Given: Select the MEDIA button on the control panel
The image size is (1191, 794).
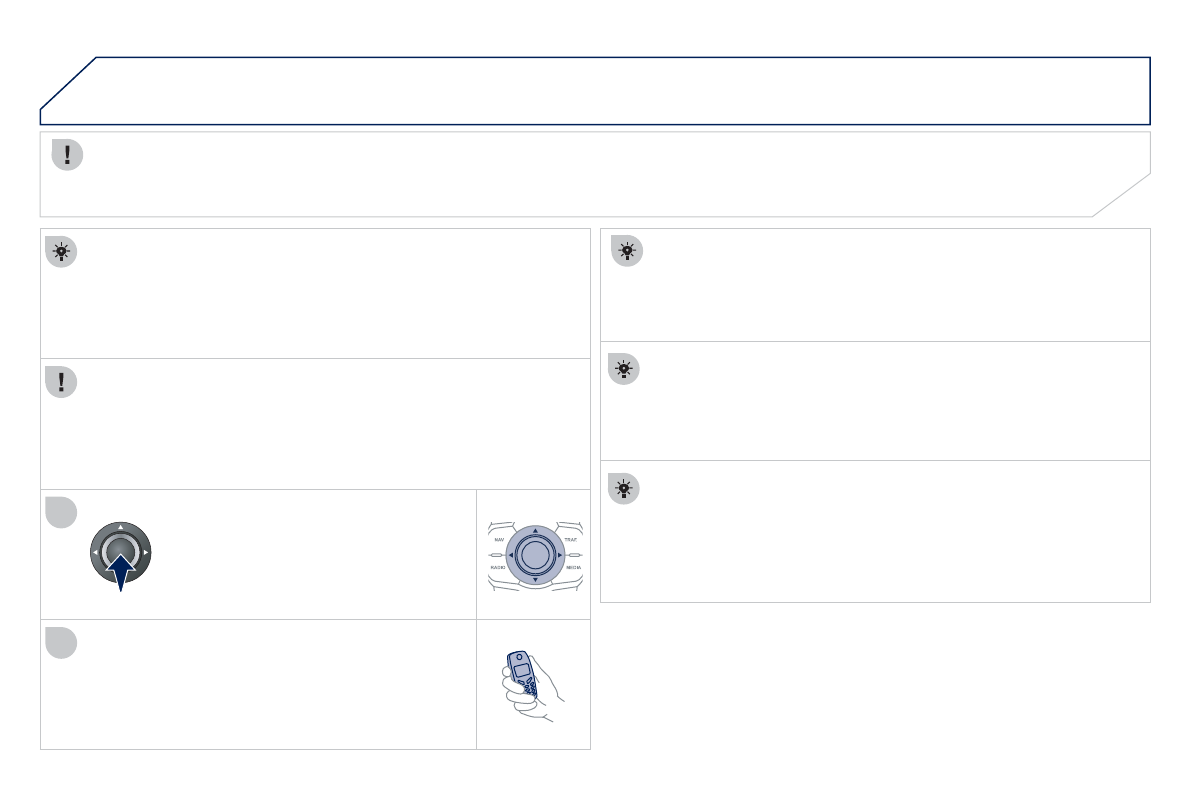Looking at the screenshot, I should 573,567.
